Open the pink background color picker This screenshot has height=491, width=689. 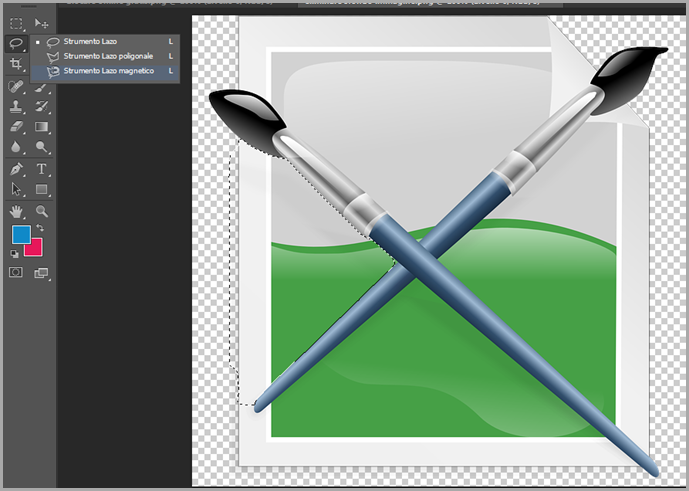[x=36, y=249]
